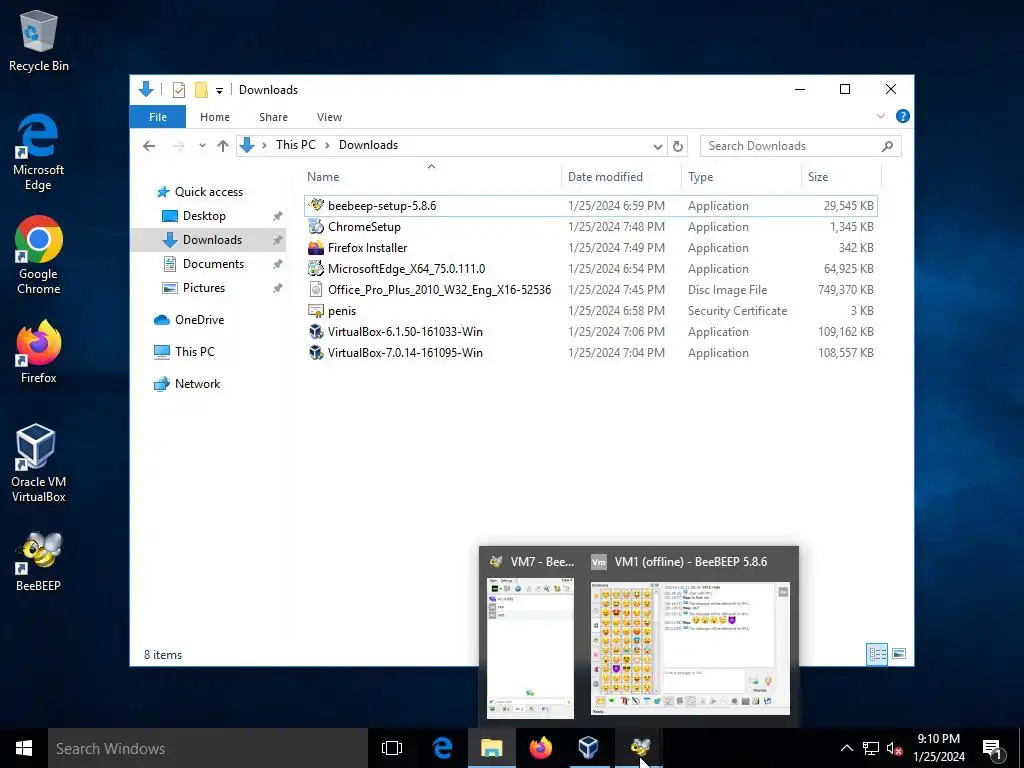
Task: Launch Microsoft Edge from the desktop
Action: (38, 152)
